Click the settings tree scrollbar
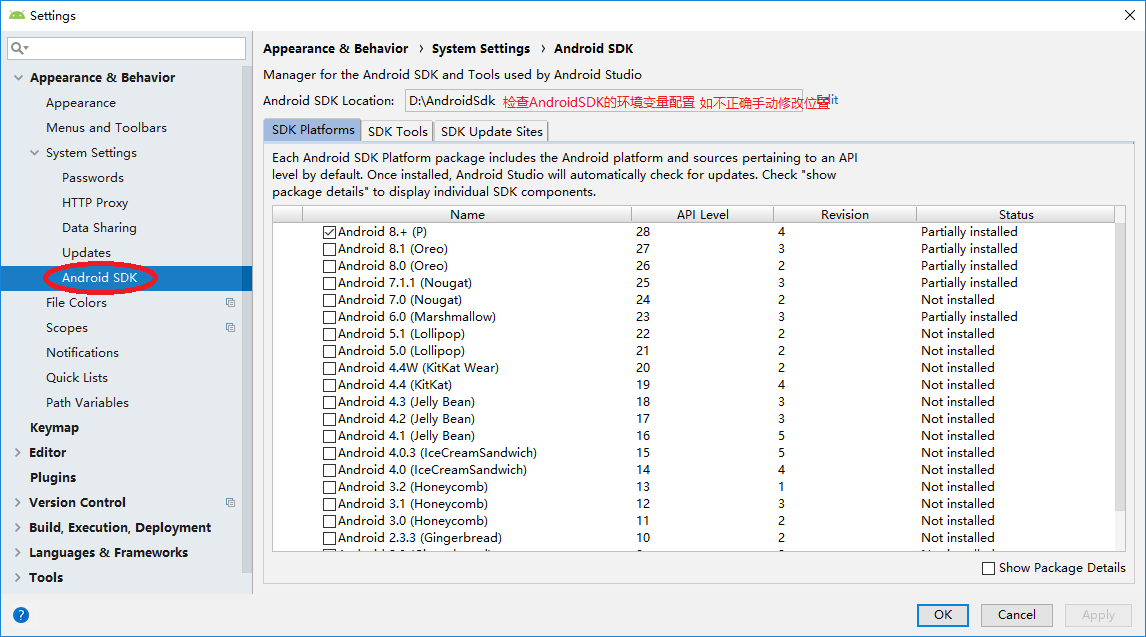Screen dimensions: 1146x637 pos(247,319)
